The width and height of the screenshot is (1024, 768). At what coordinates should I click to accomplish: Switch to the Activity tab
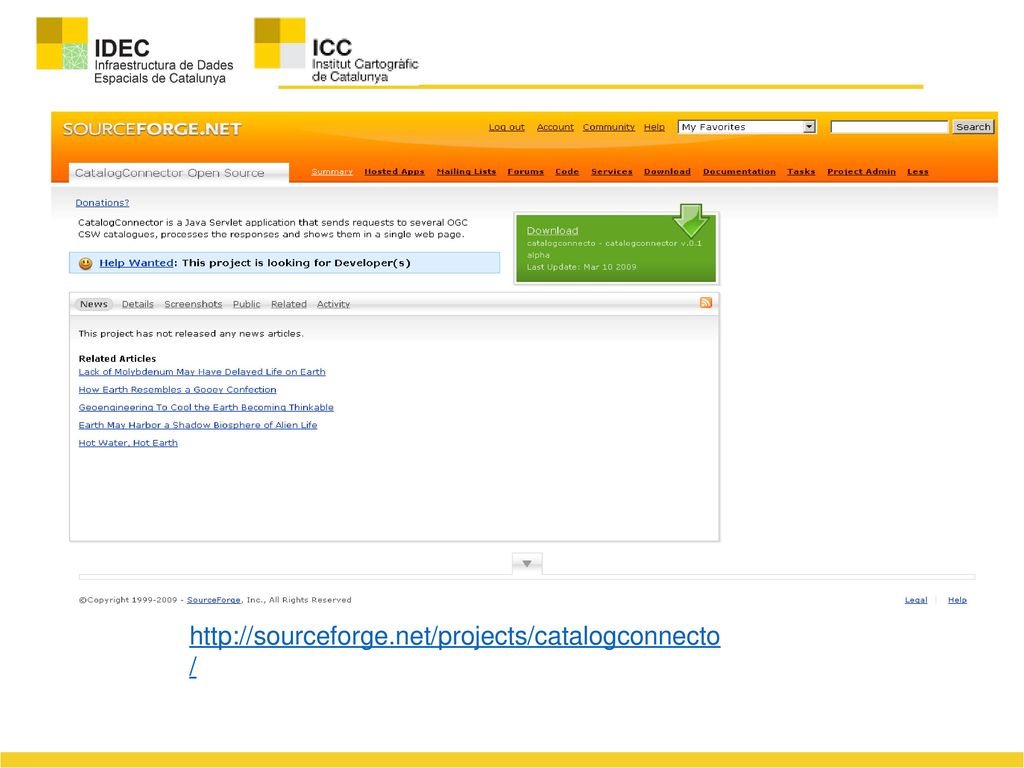333,304
